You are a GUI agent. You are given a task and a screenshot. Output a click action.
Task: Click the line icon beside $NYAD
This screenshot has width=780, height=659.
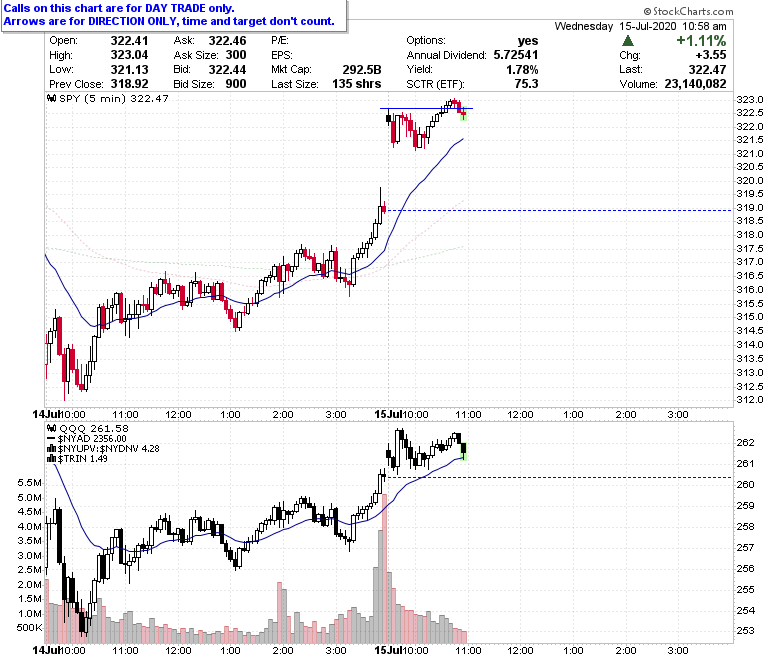pyautogui.click(x=51, y=439)
